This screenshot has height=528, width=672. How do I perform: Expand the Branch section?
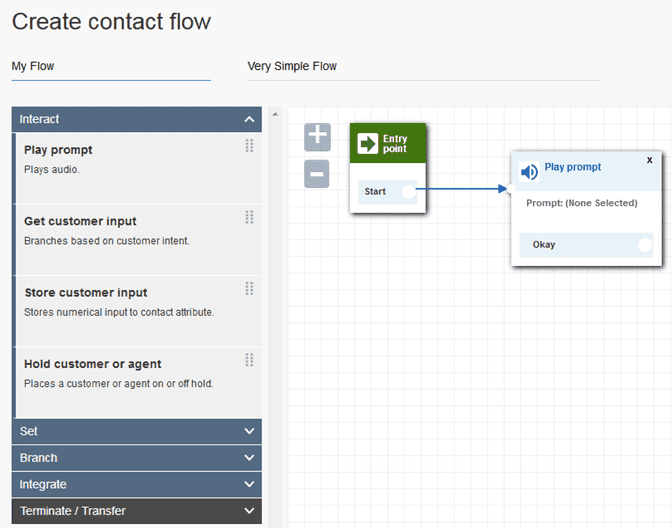tap(249, 458)
